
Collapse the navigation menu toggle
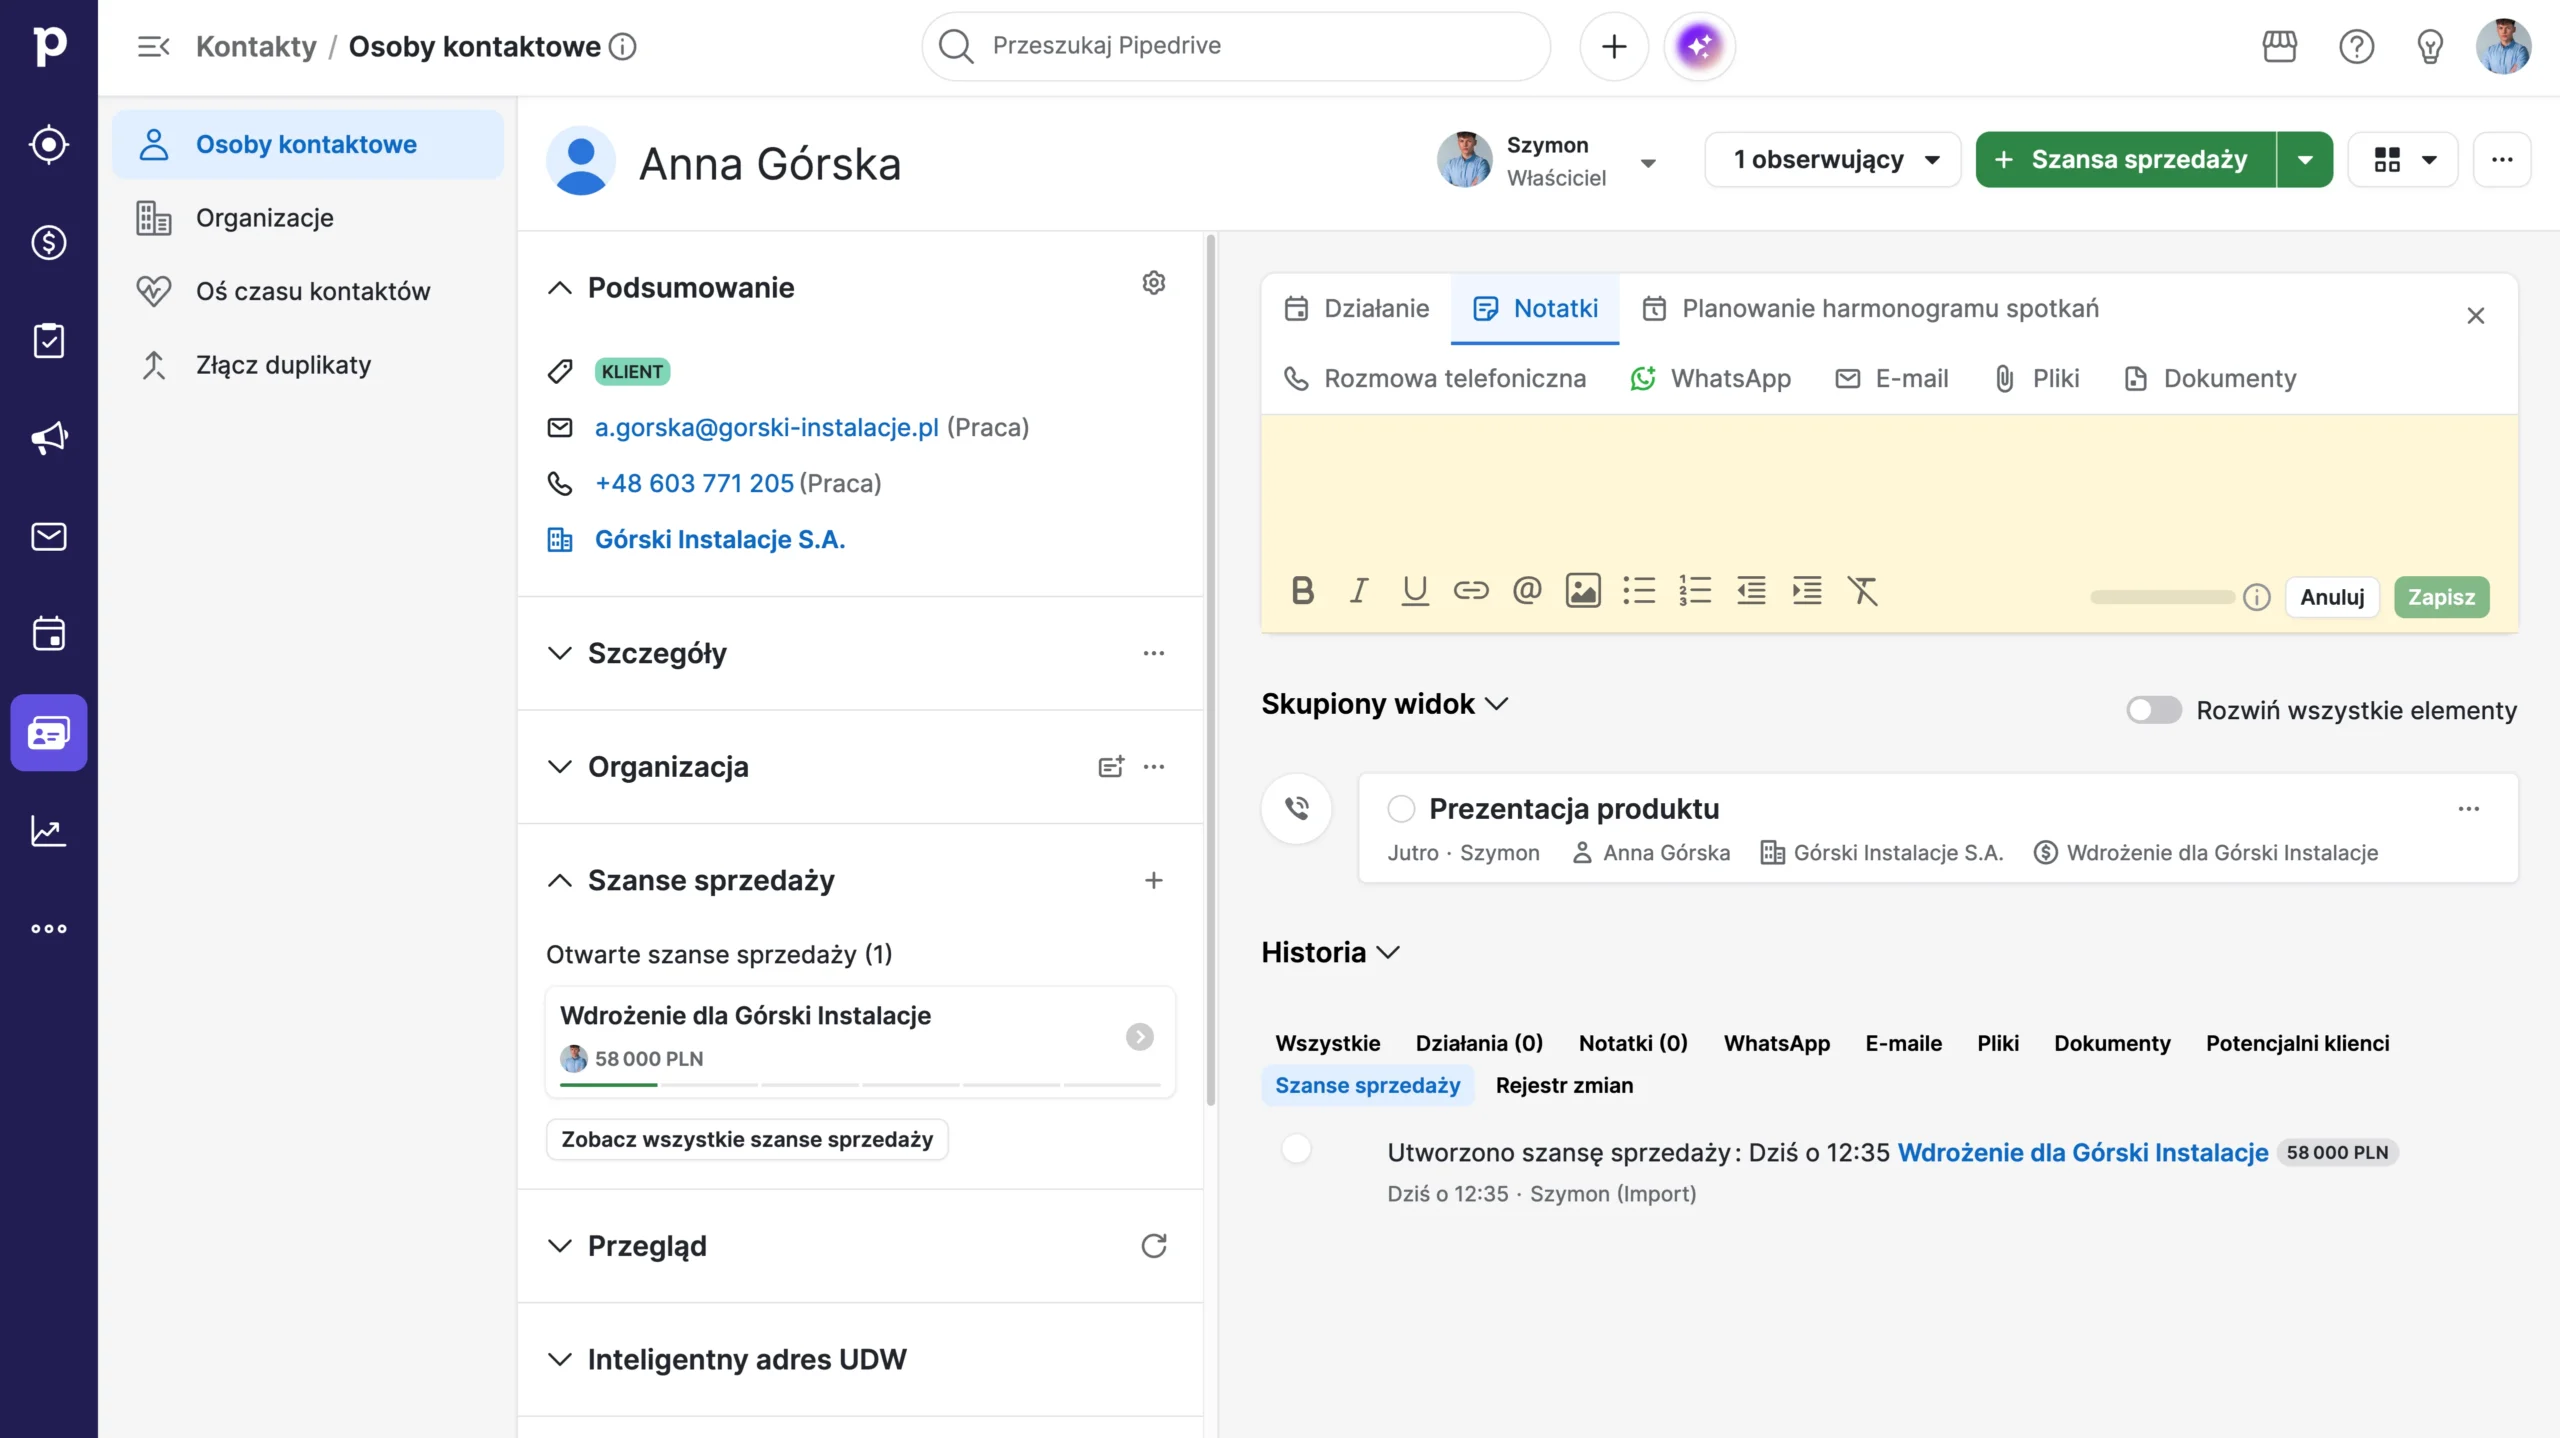pyautogui.click(x=153, y=46)
